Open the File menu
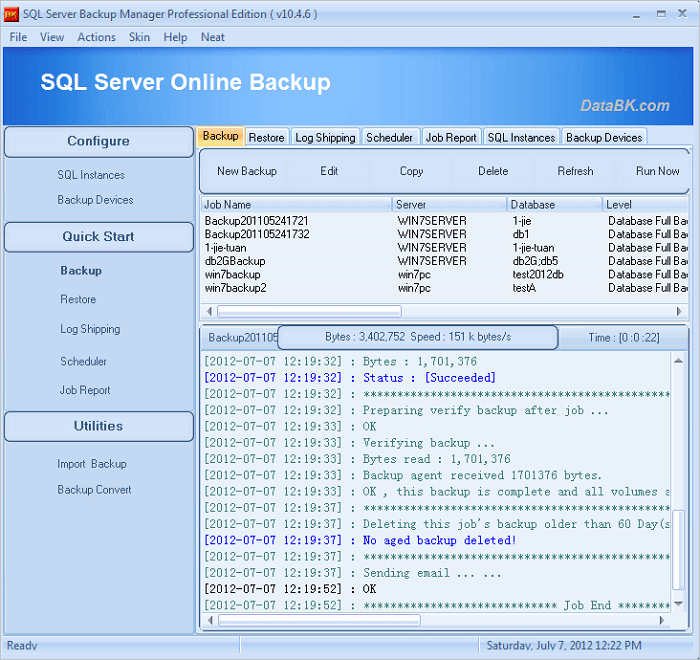 point(18,37)
